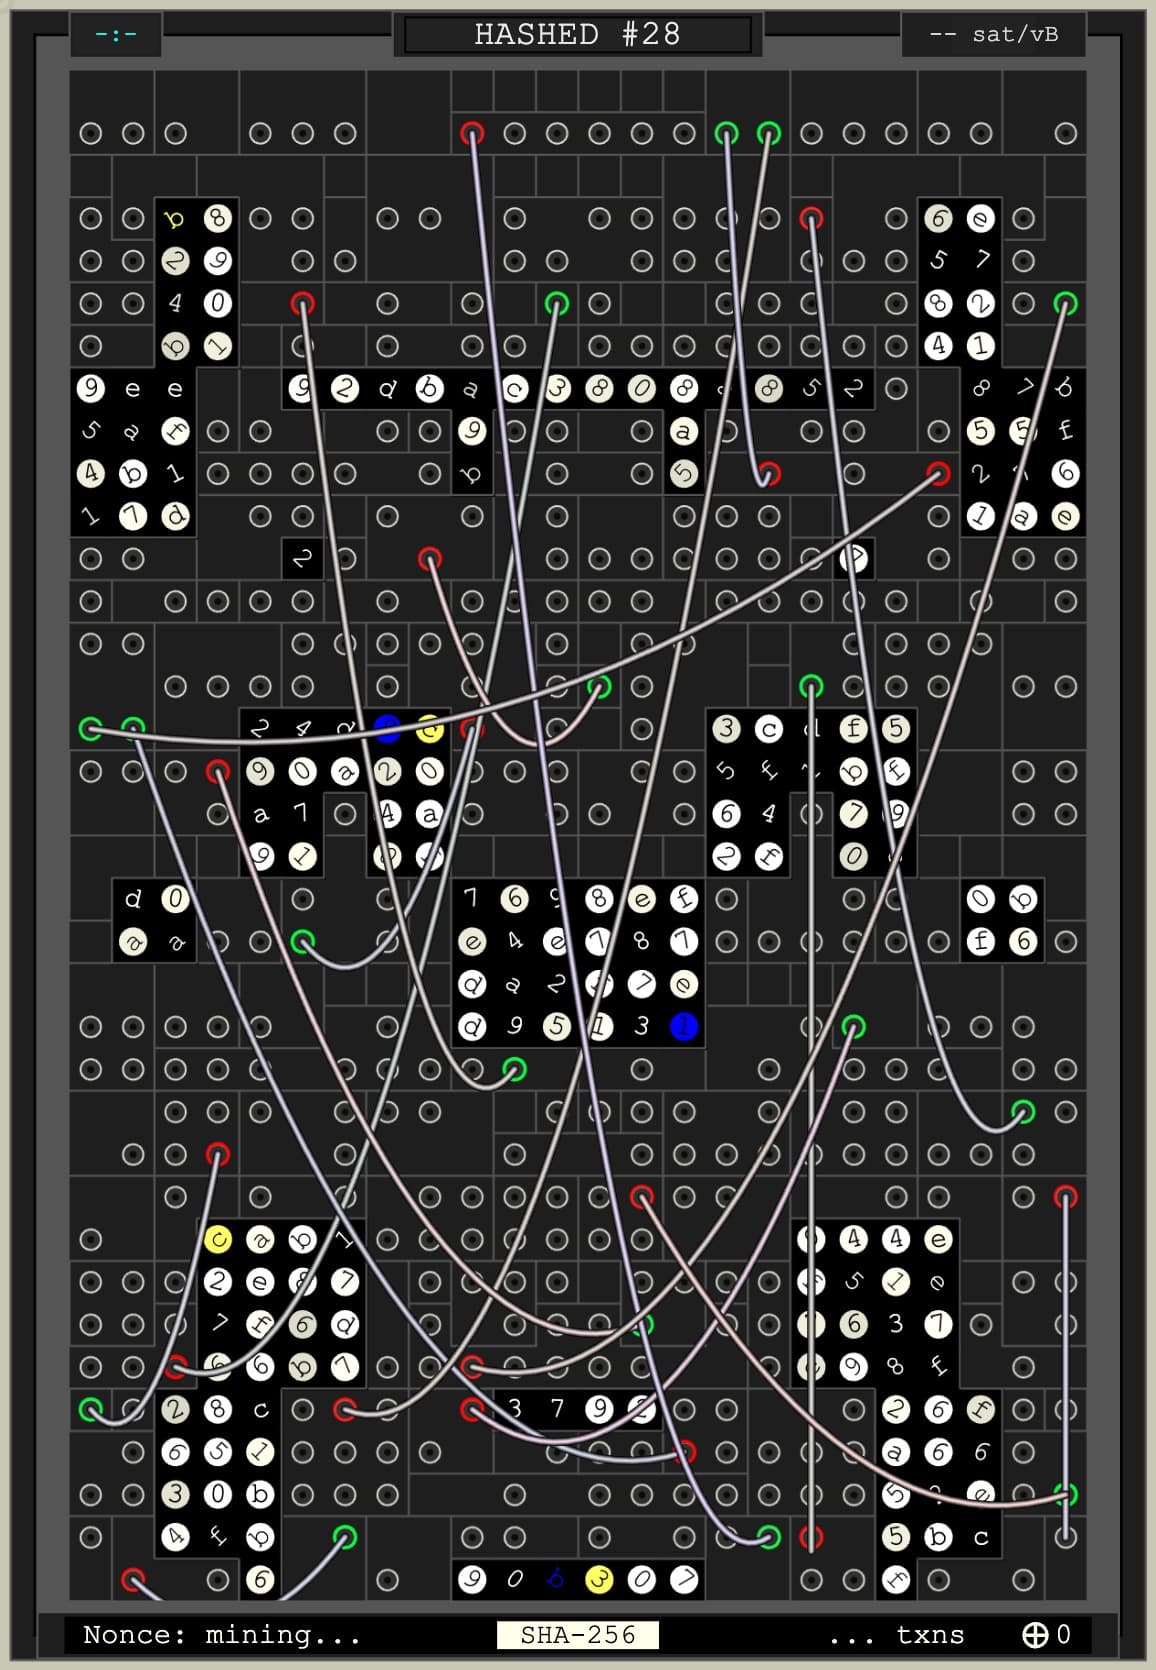The width and height of the screenshot is (1156, 1670).
Task: Click the solid blue dot in center hex block
Action: pos(684,1026)
